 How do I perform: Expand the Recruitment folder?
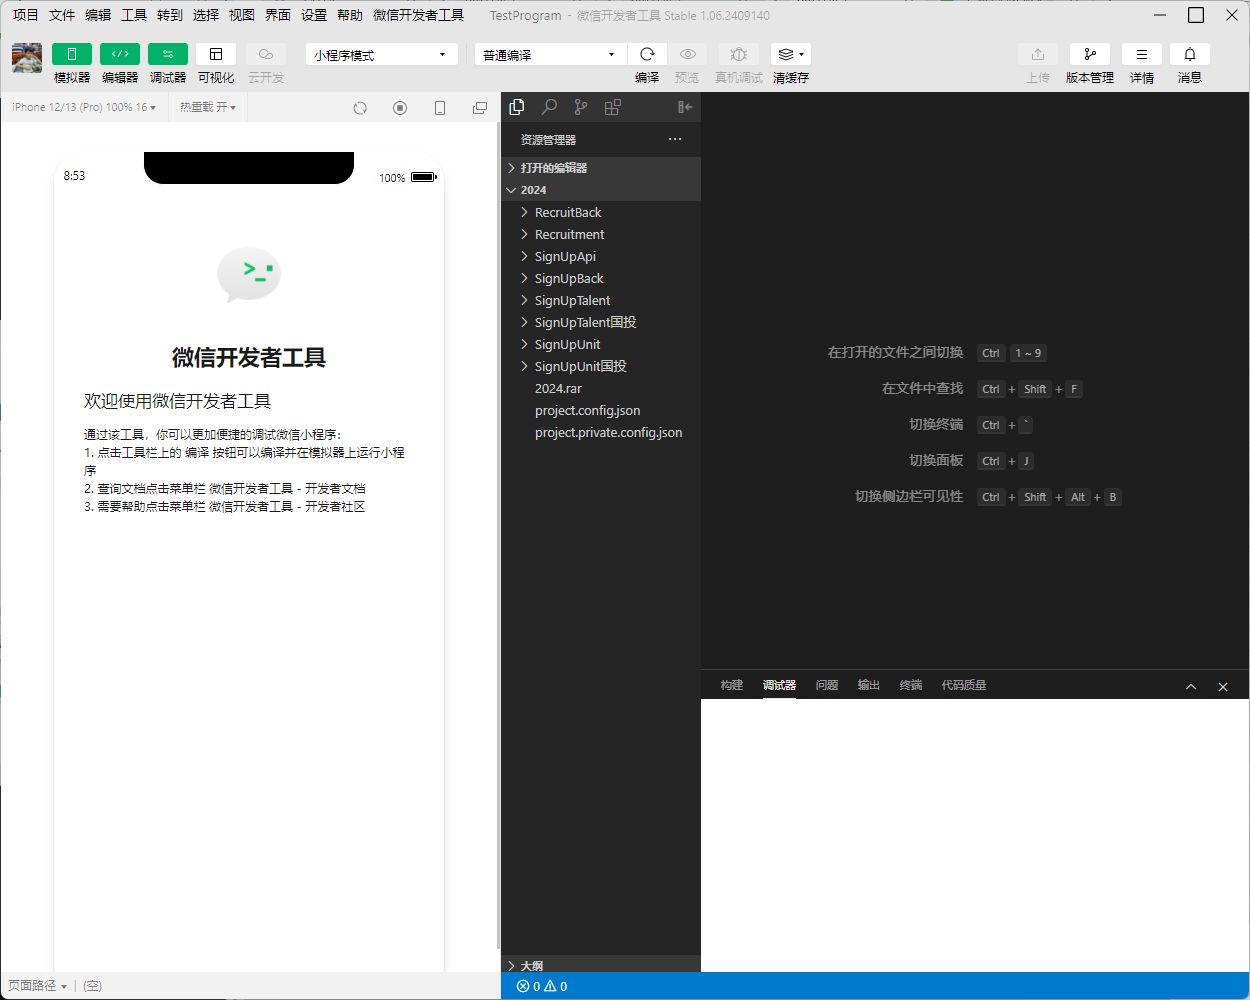(601, 234)
